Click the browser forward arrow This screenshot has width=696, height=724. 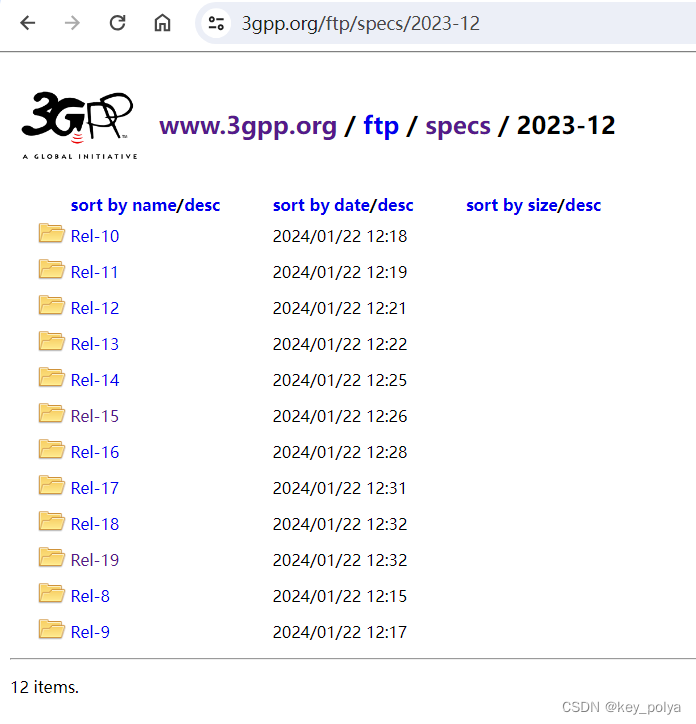coord(72,23)
